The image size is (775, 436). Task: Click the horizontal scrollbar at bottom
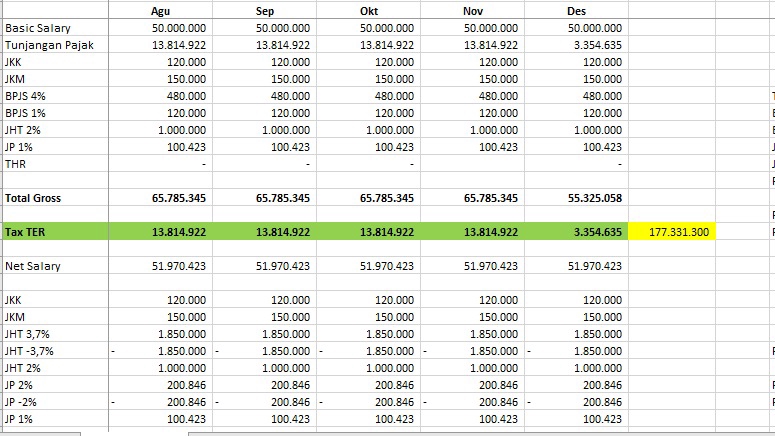(x=481, y=434)
